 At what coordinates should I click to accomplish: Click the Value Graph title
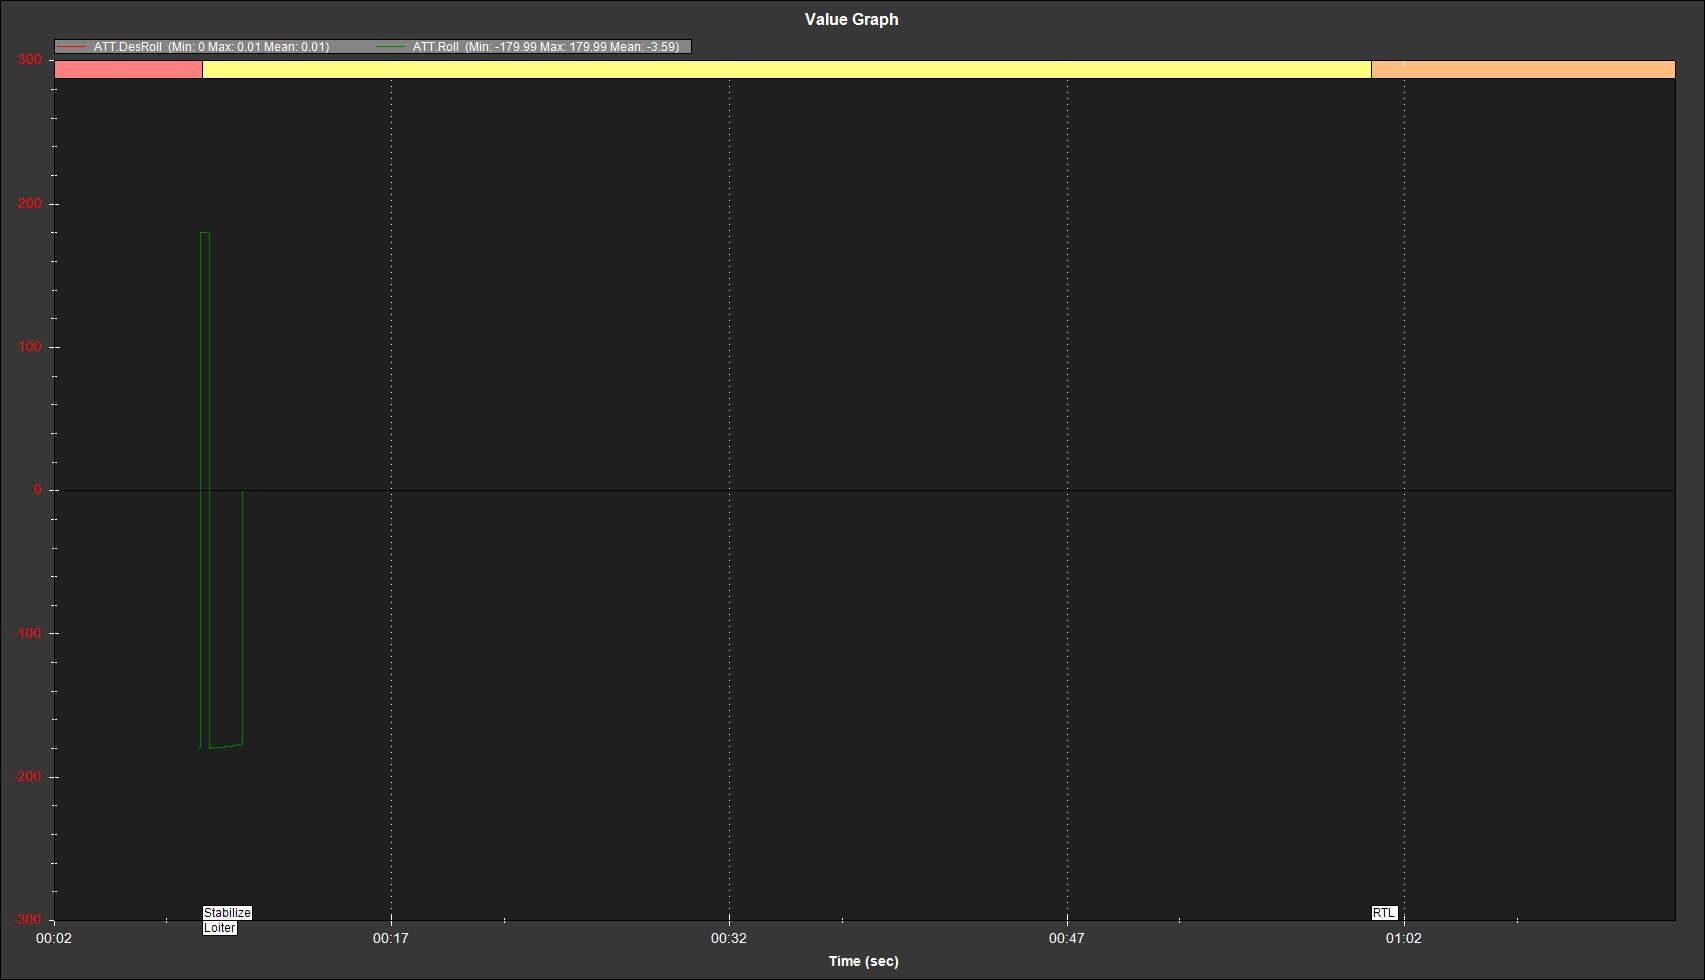pyautogui.click(x=851, y=19)
